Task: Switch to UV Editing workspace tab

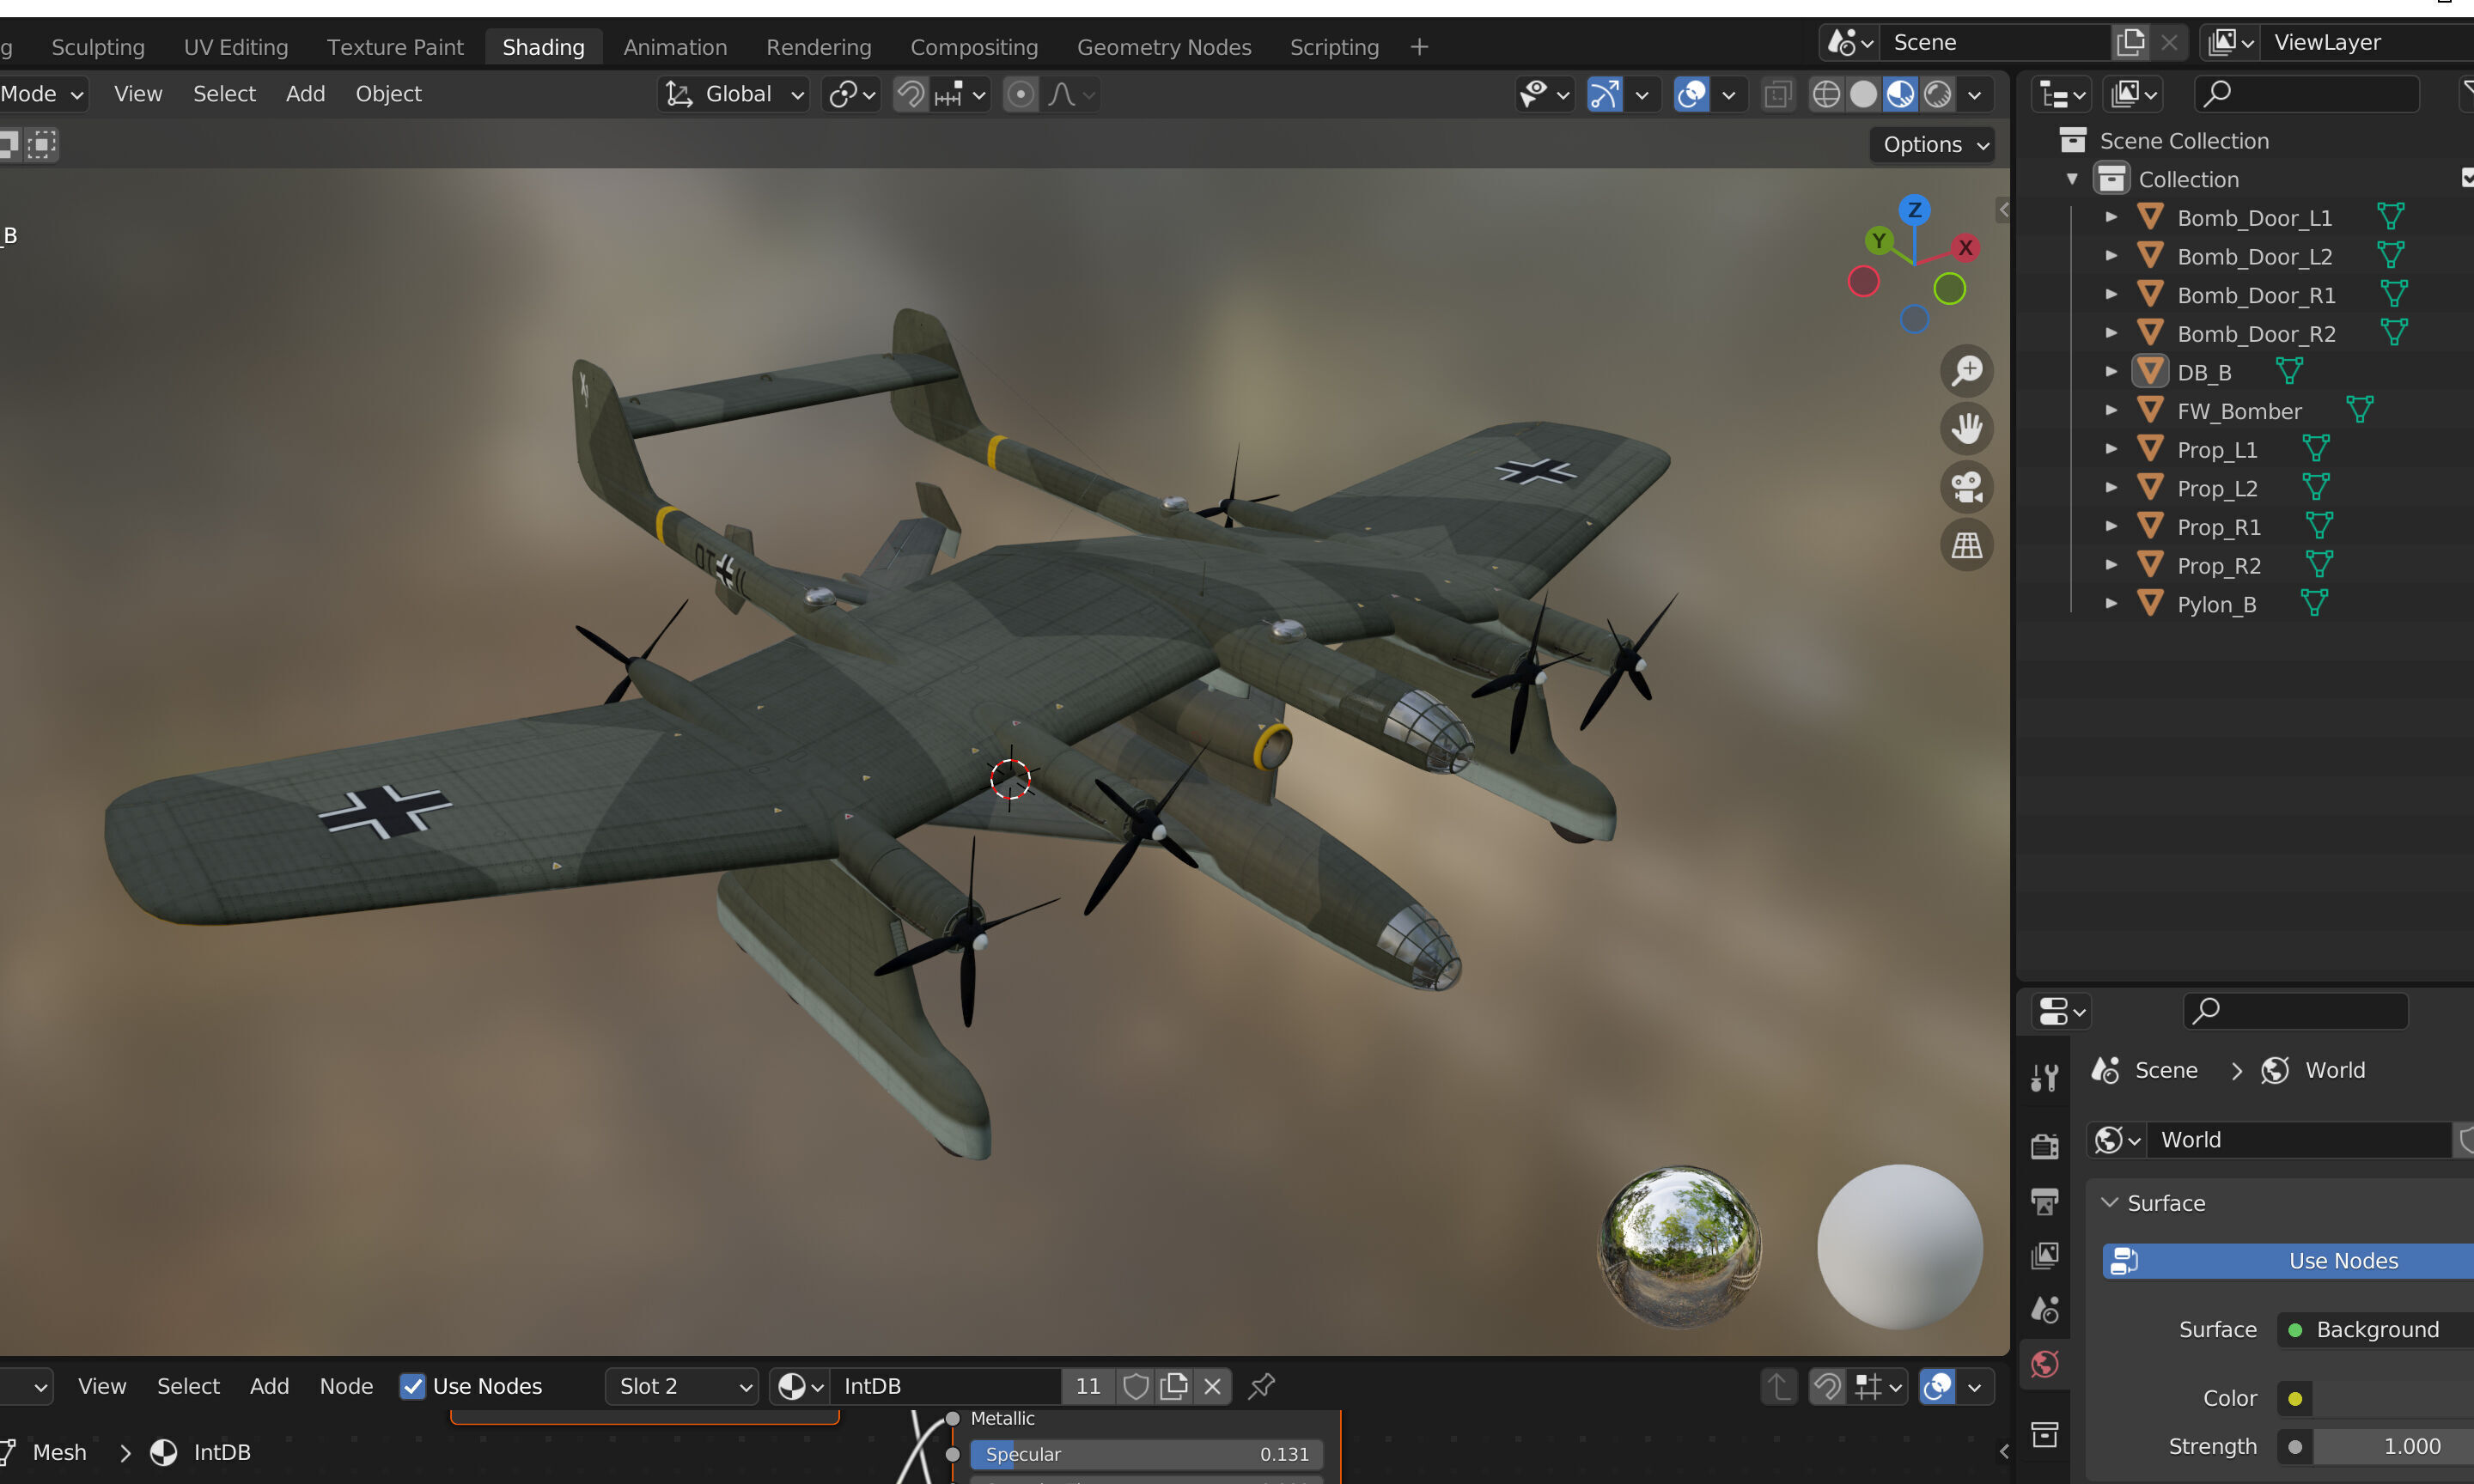Action: click(x=236, y=47)
